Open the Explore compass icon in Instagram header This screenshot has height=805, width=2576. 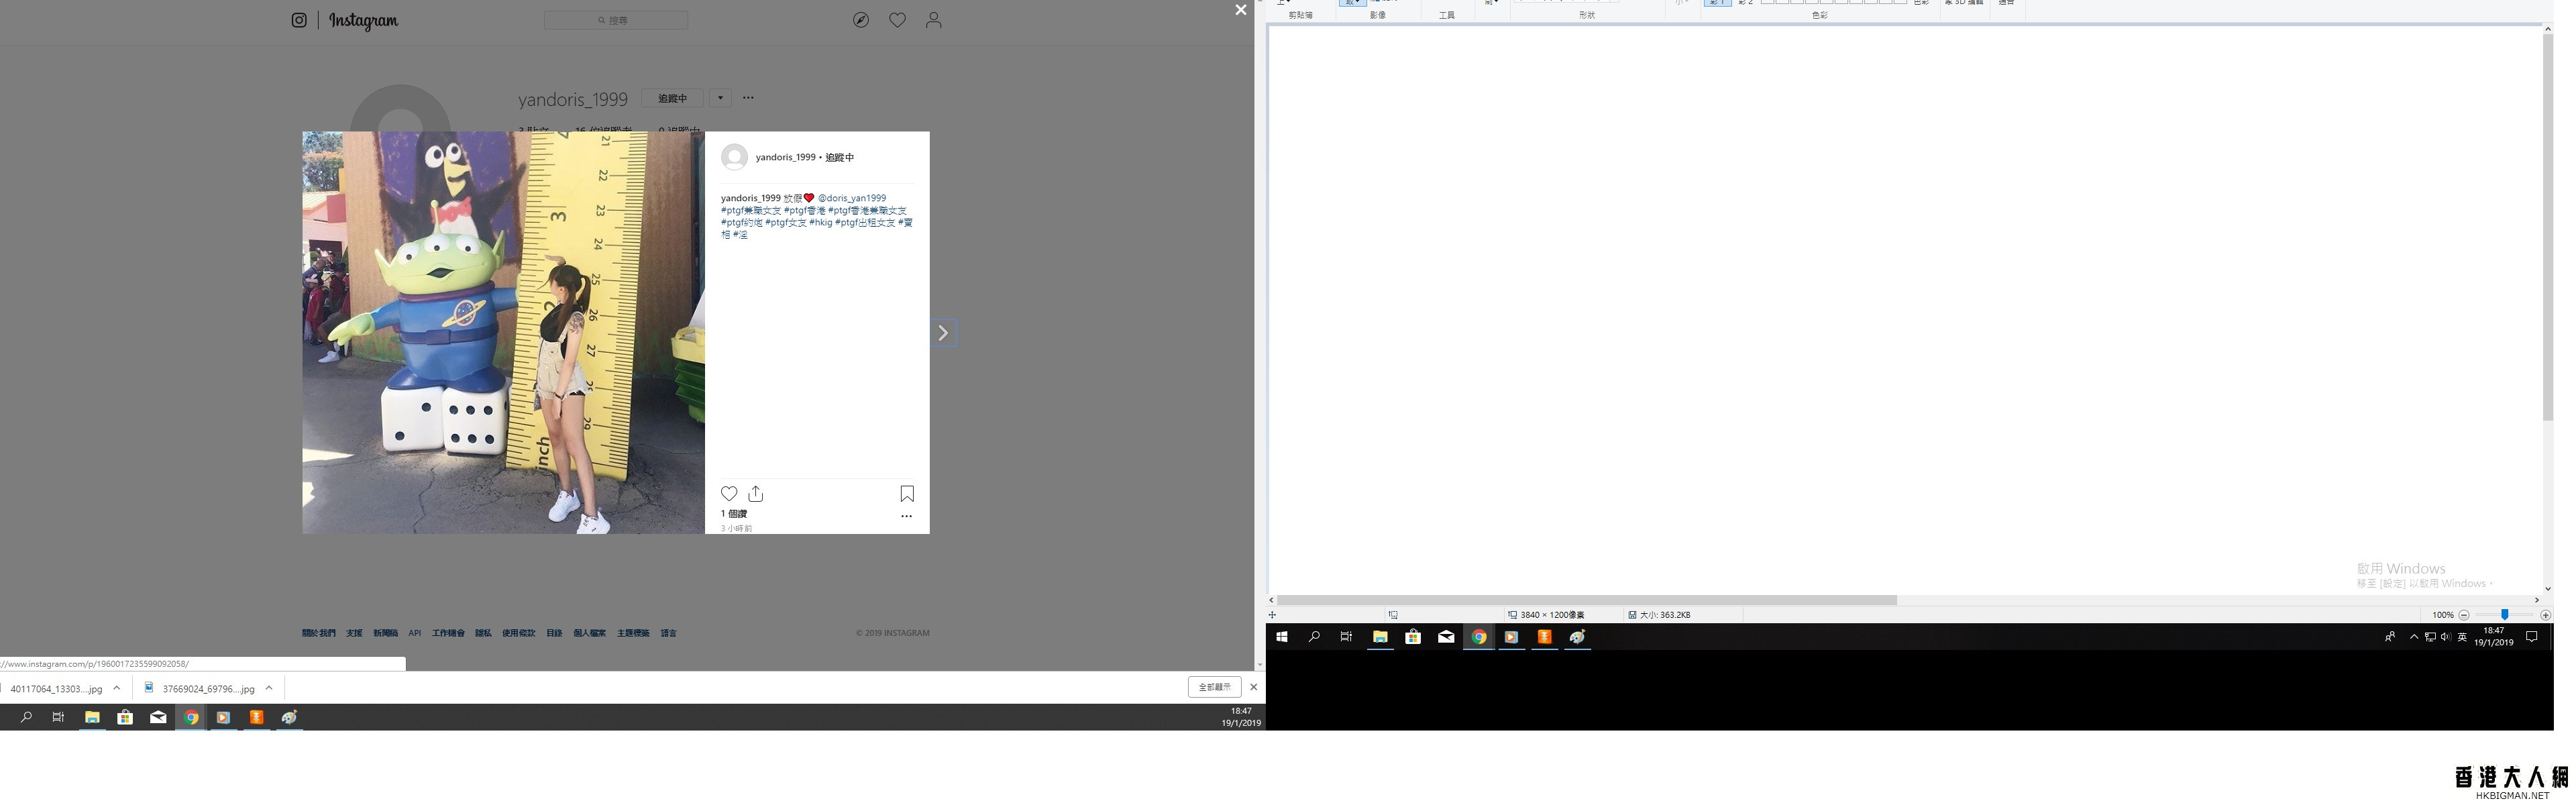click(861, 20)
